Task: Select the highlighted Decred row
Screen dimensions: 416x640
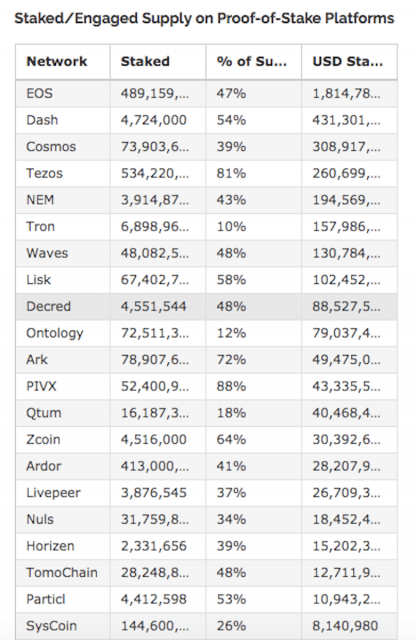Action: point(207,307)
